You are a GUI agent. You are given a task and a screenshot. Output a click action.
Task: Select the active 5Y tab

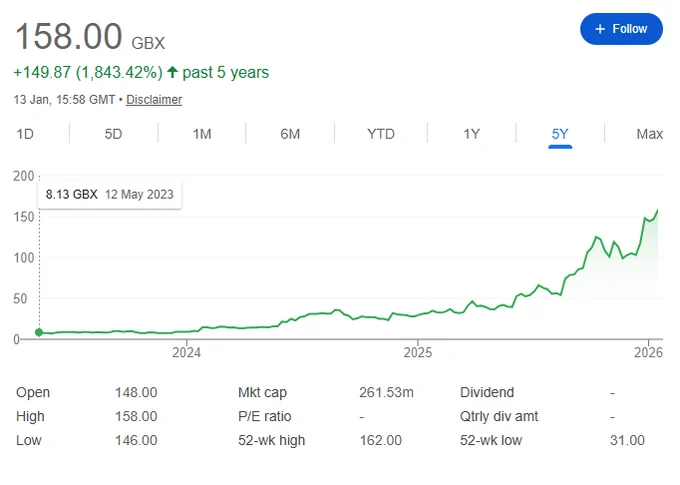[560, 134]
